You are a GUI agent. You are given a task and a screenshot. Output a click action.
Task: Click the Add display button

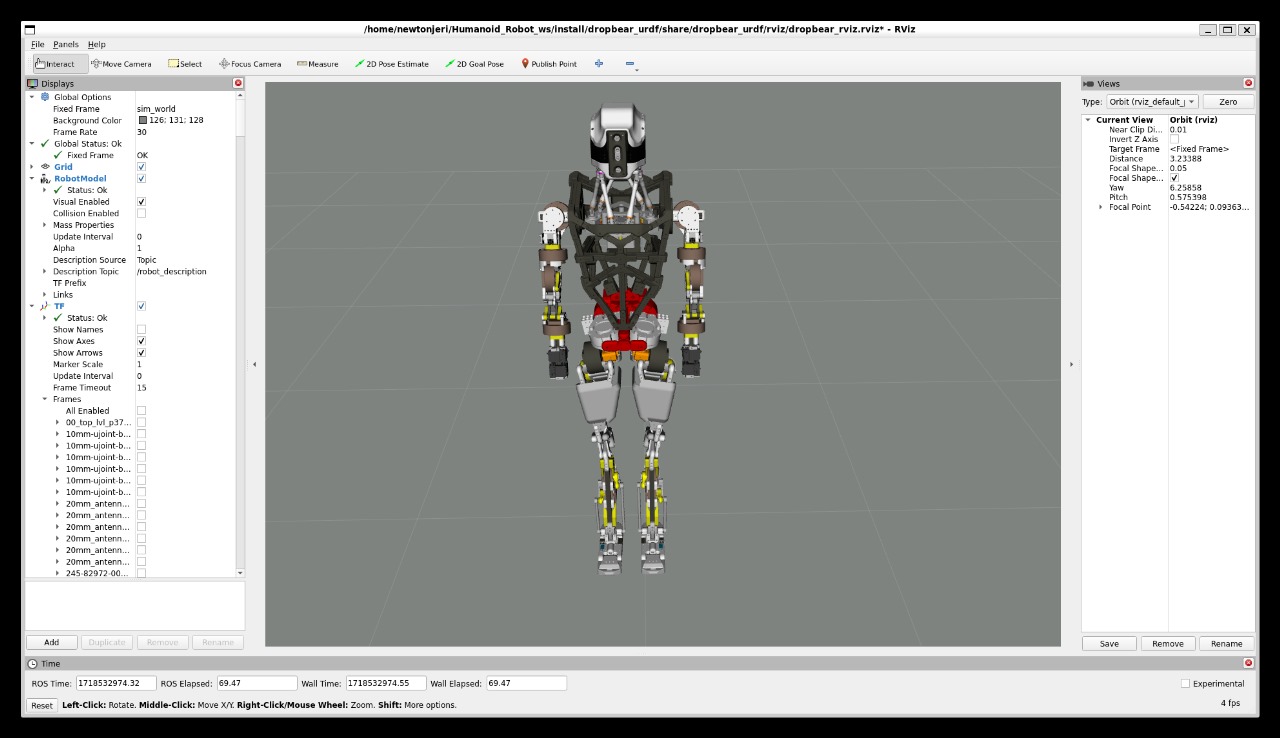(51, 643)
